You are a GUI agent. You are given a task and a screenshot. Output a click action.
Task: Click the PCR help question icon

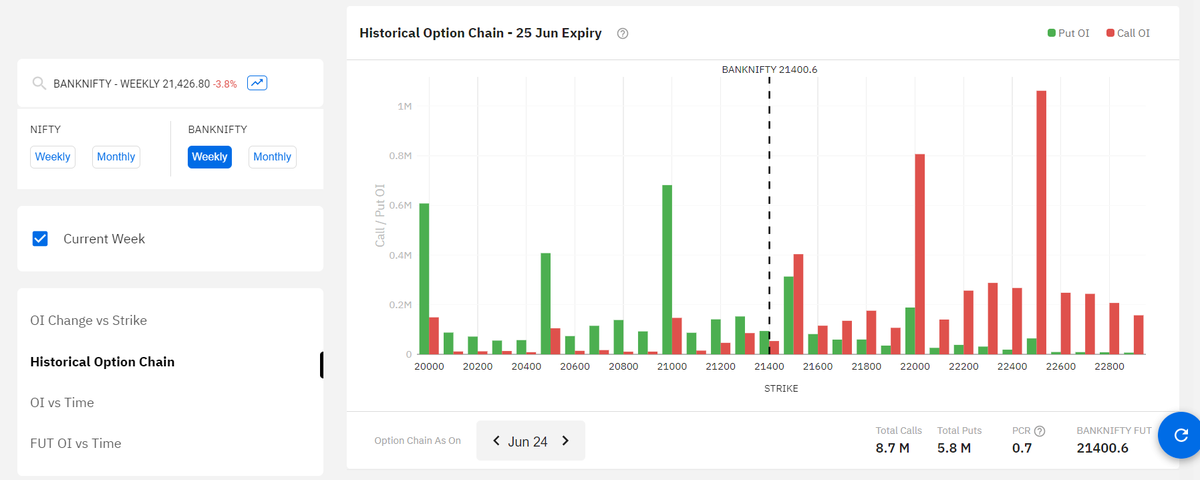pos(1039,431)
